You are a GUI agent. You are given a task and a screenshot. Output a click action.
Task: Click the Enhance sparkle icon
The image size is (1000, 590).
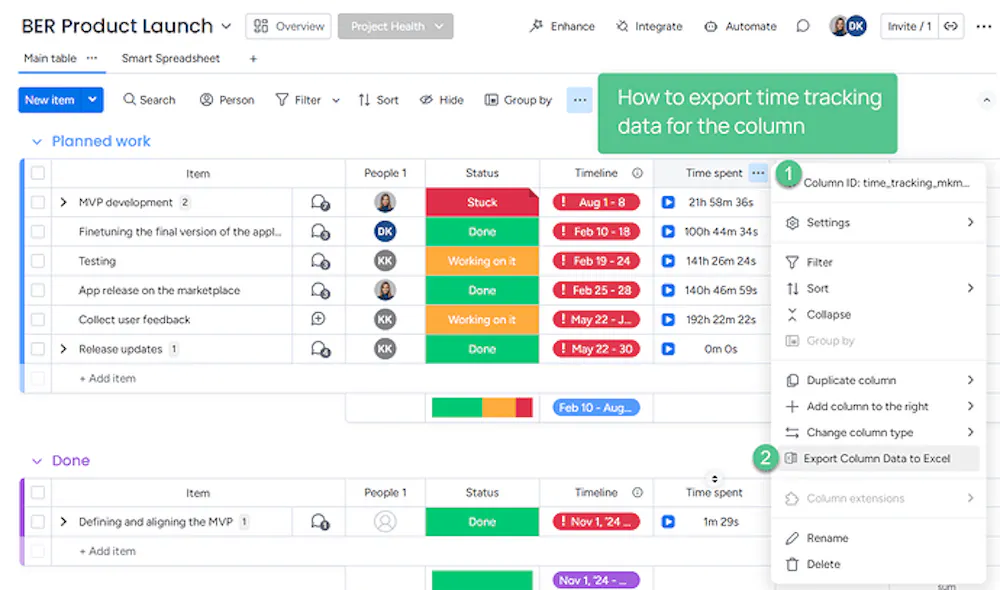pyautogui.click(x=536, y=26)
